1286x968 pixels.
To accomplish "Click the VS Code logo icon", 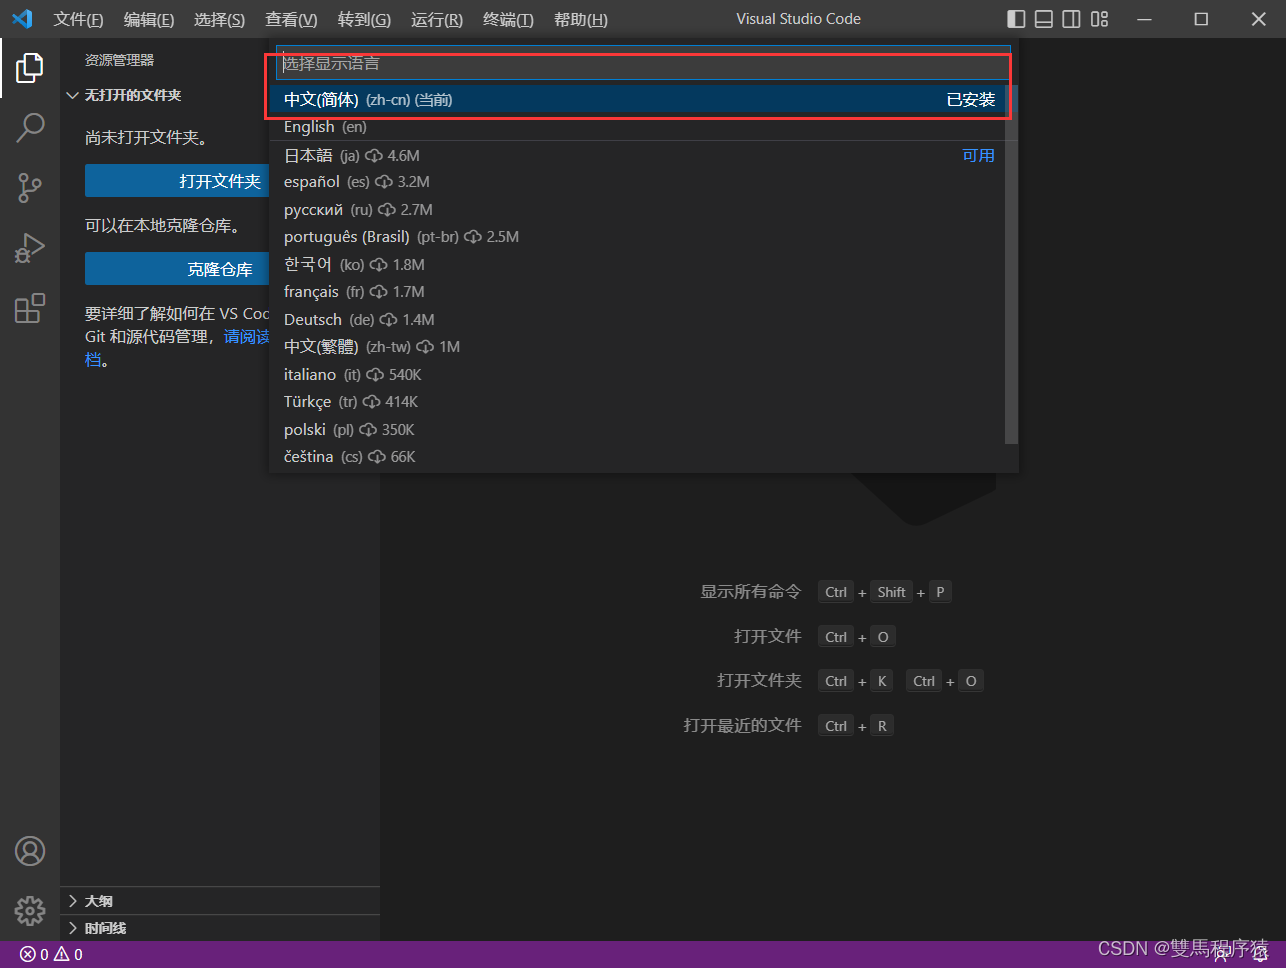I will tap(22, 19).
